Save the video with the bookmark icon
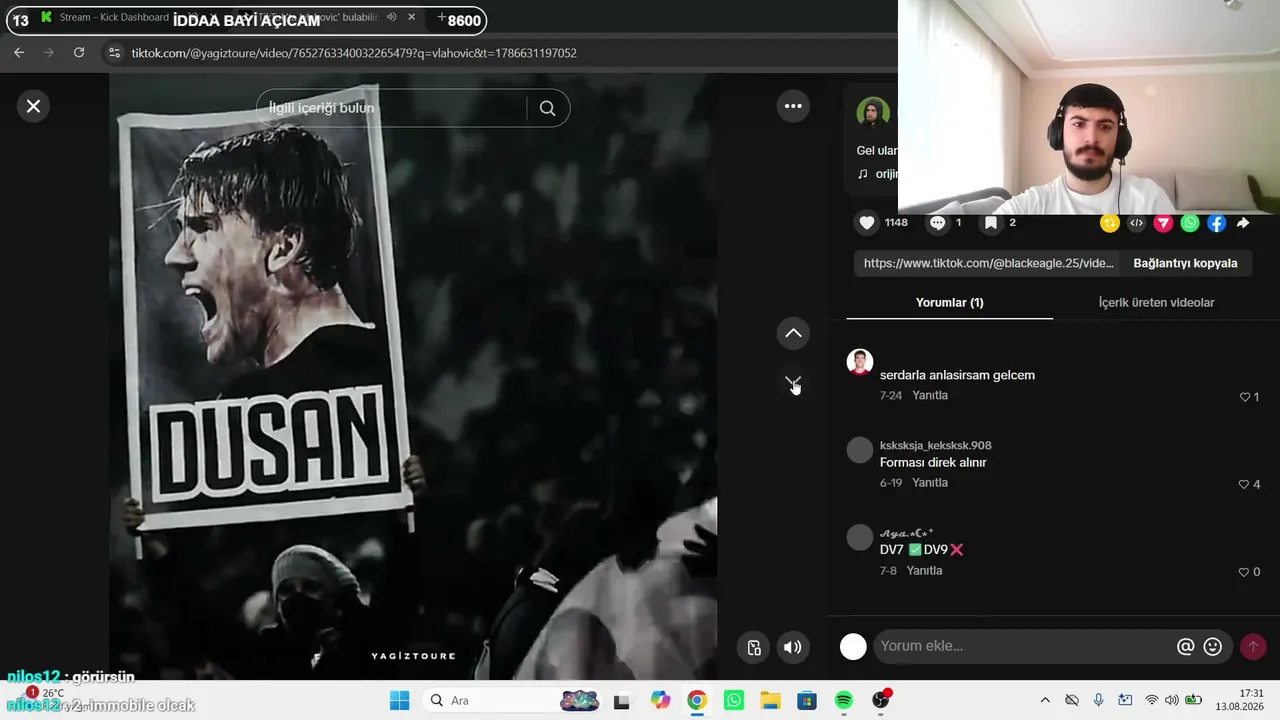This screenshot has width=1280, height=720. pyautogui.click(x=991, y=223)
